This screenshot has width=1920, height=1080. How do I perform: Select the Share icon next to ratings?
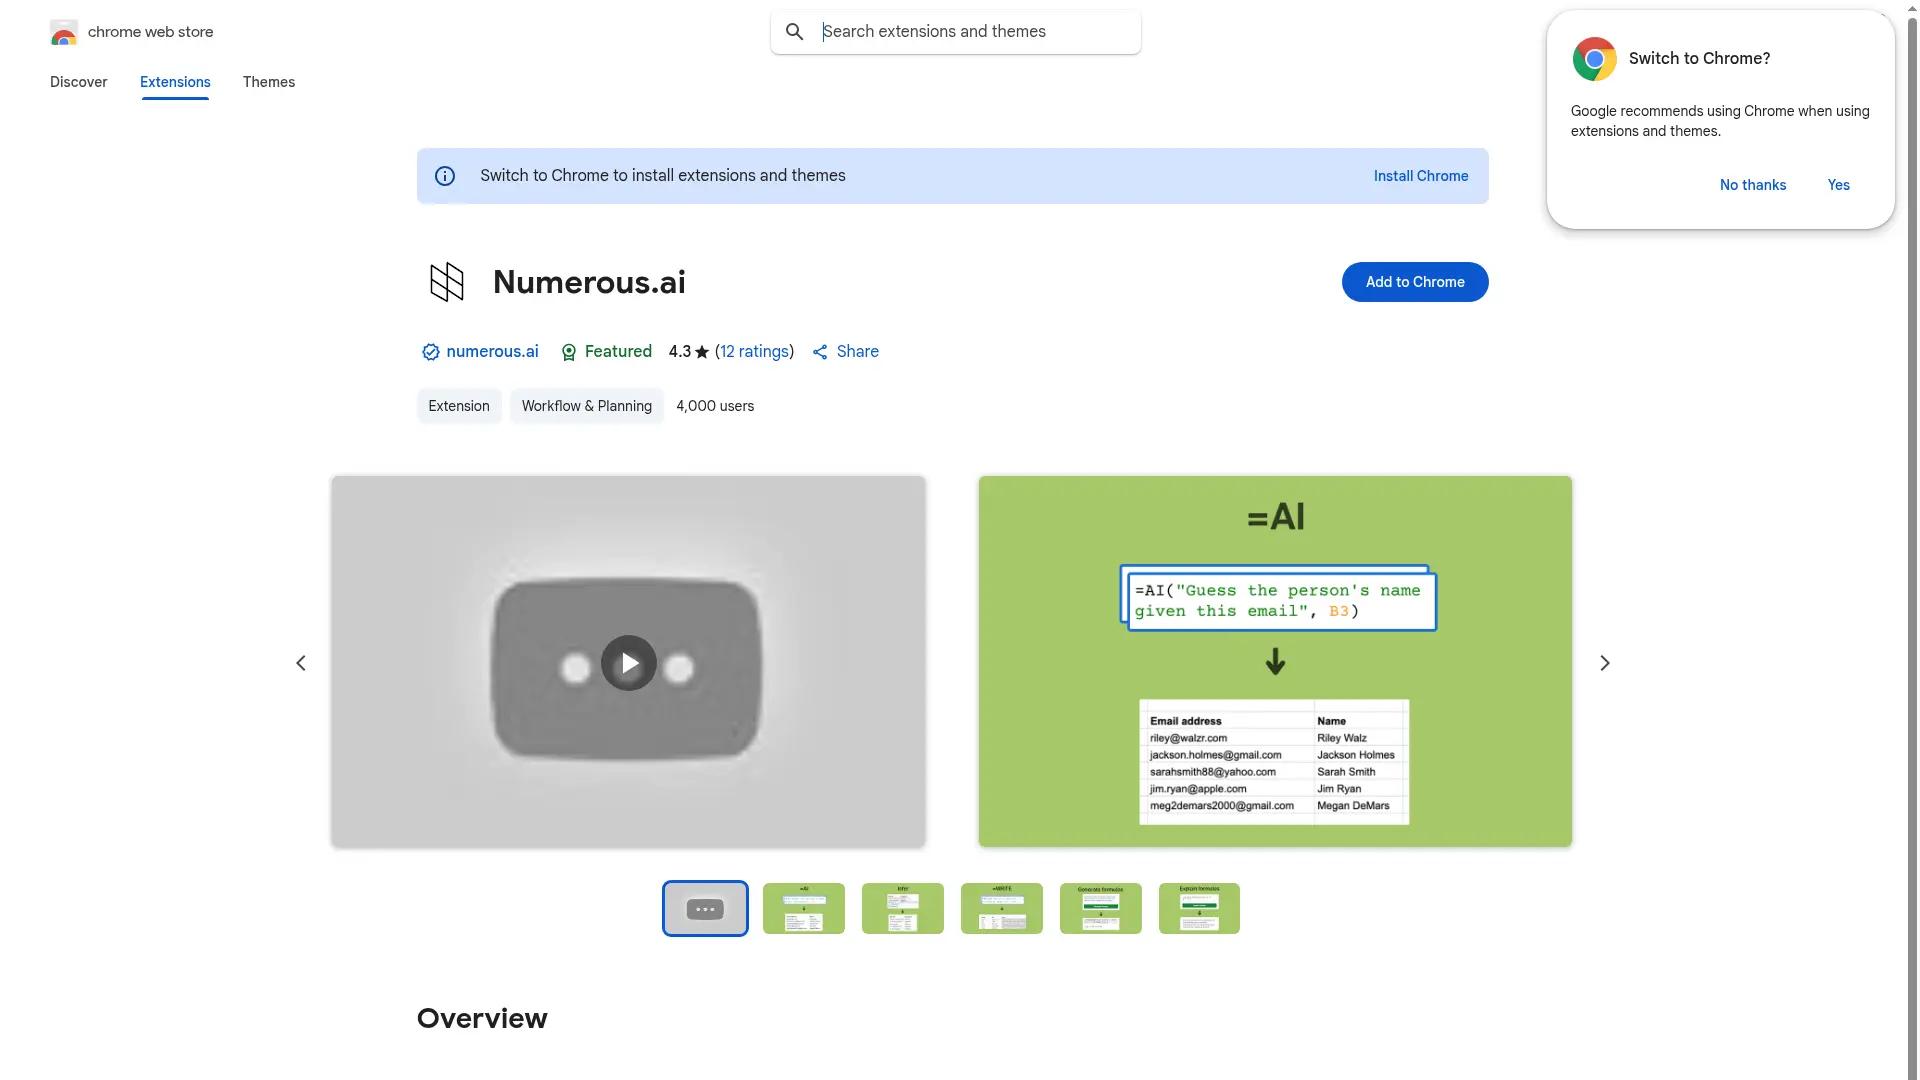[x=820, y=352]
